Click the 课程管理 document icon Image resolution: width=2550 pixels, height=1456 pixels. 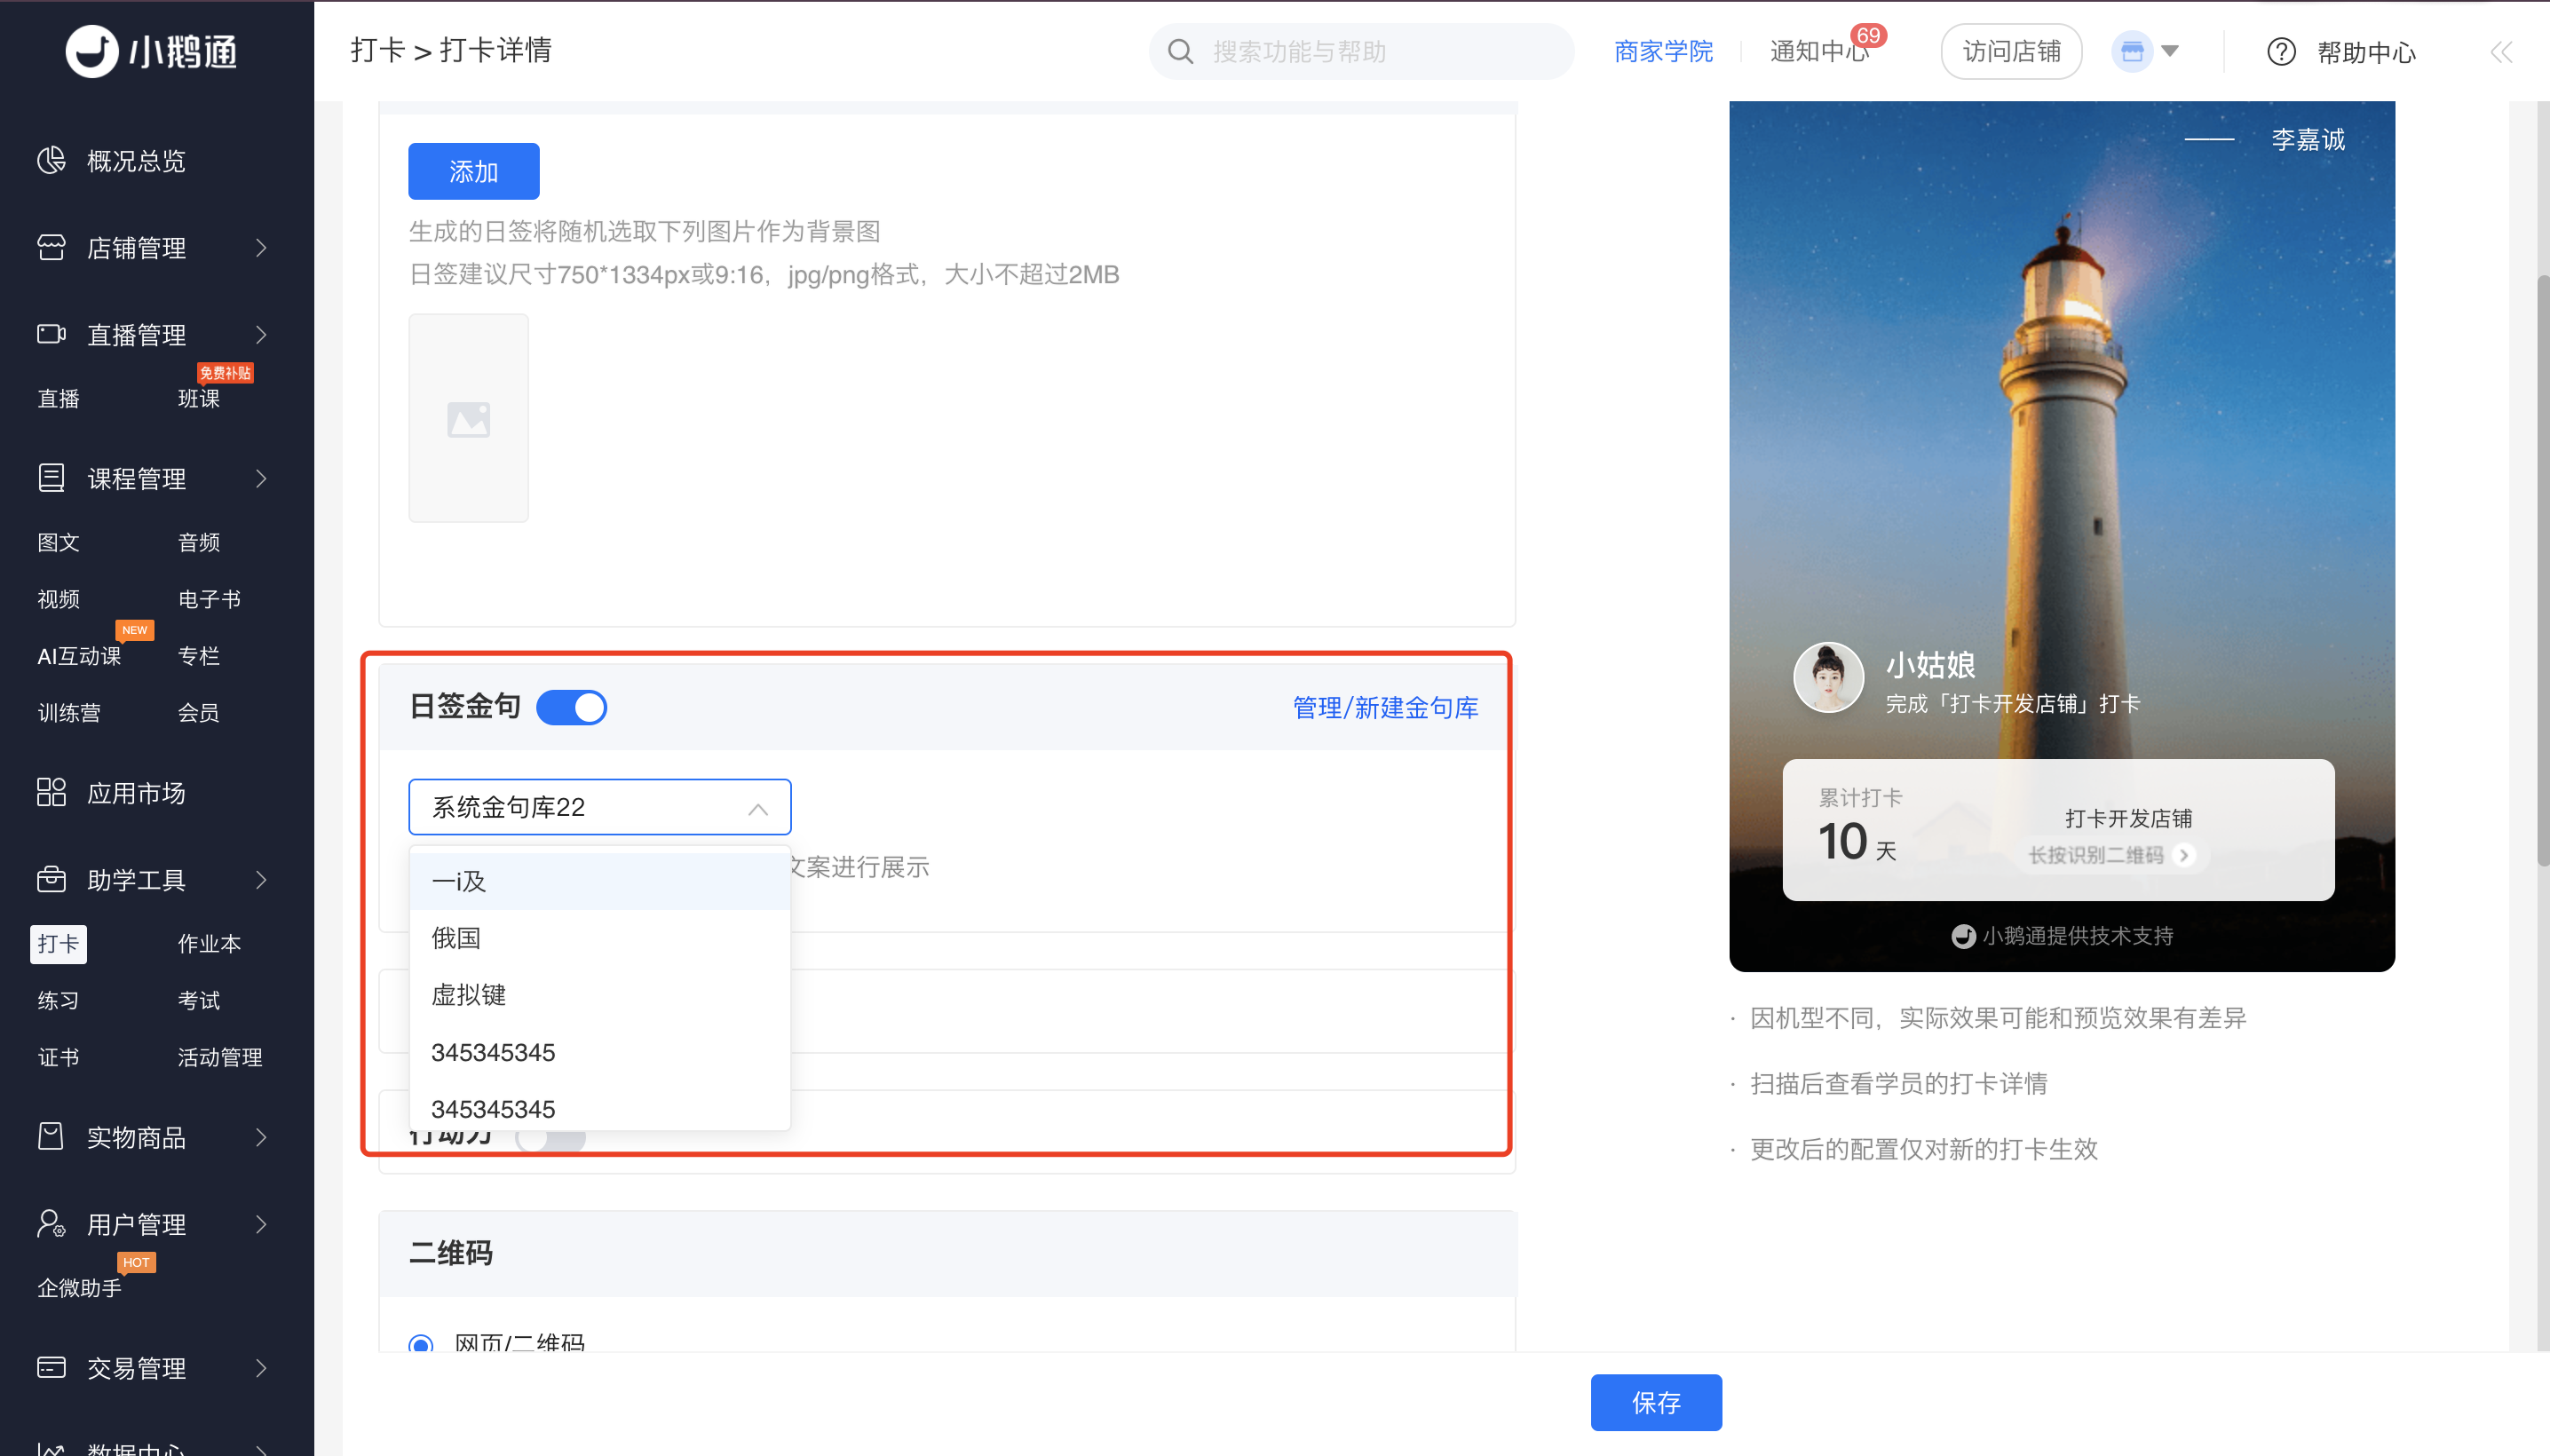click(51, 478)
